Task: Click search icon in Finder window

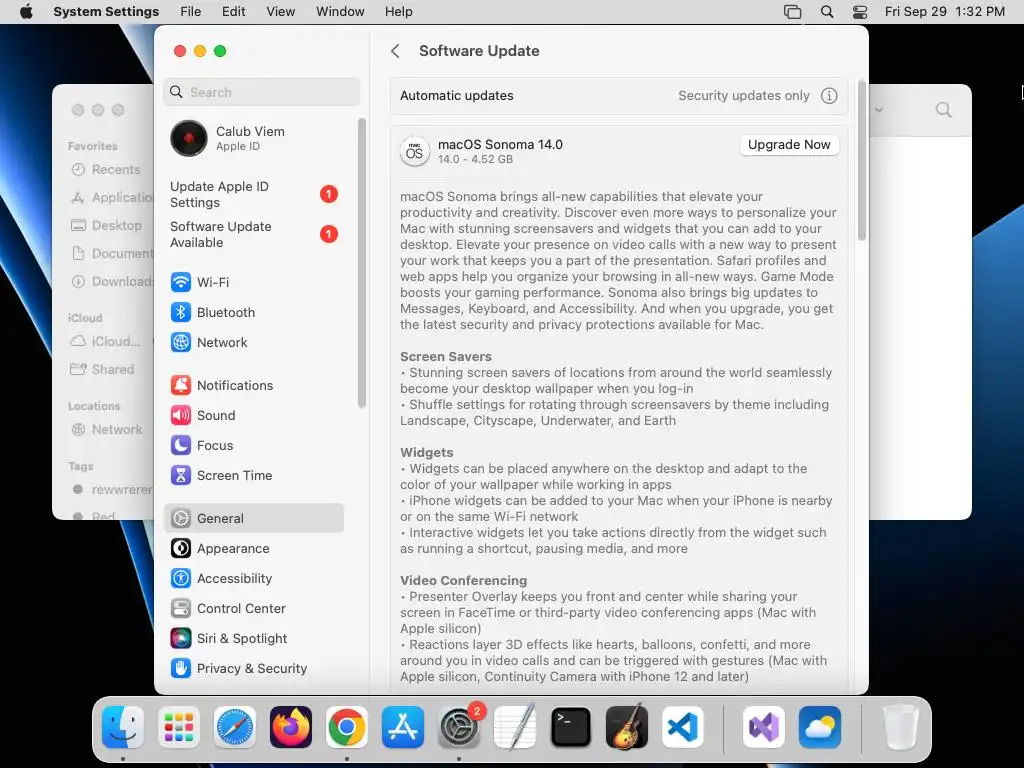Action: click(943, 110)
